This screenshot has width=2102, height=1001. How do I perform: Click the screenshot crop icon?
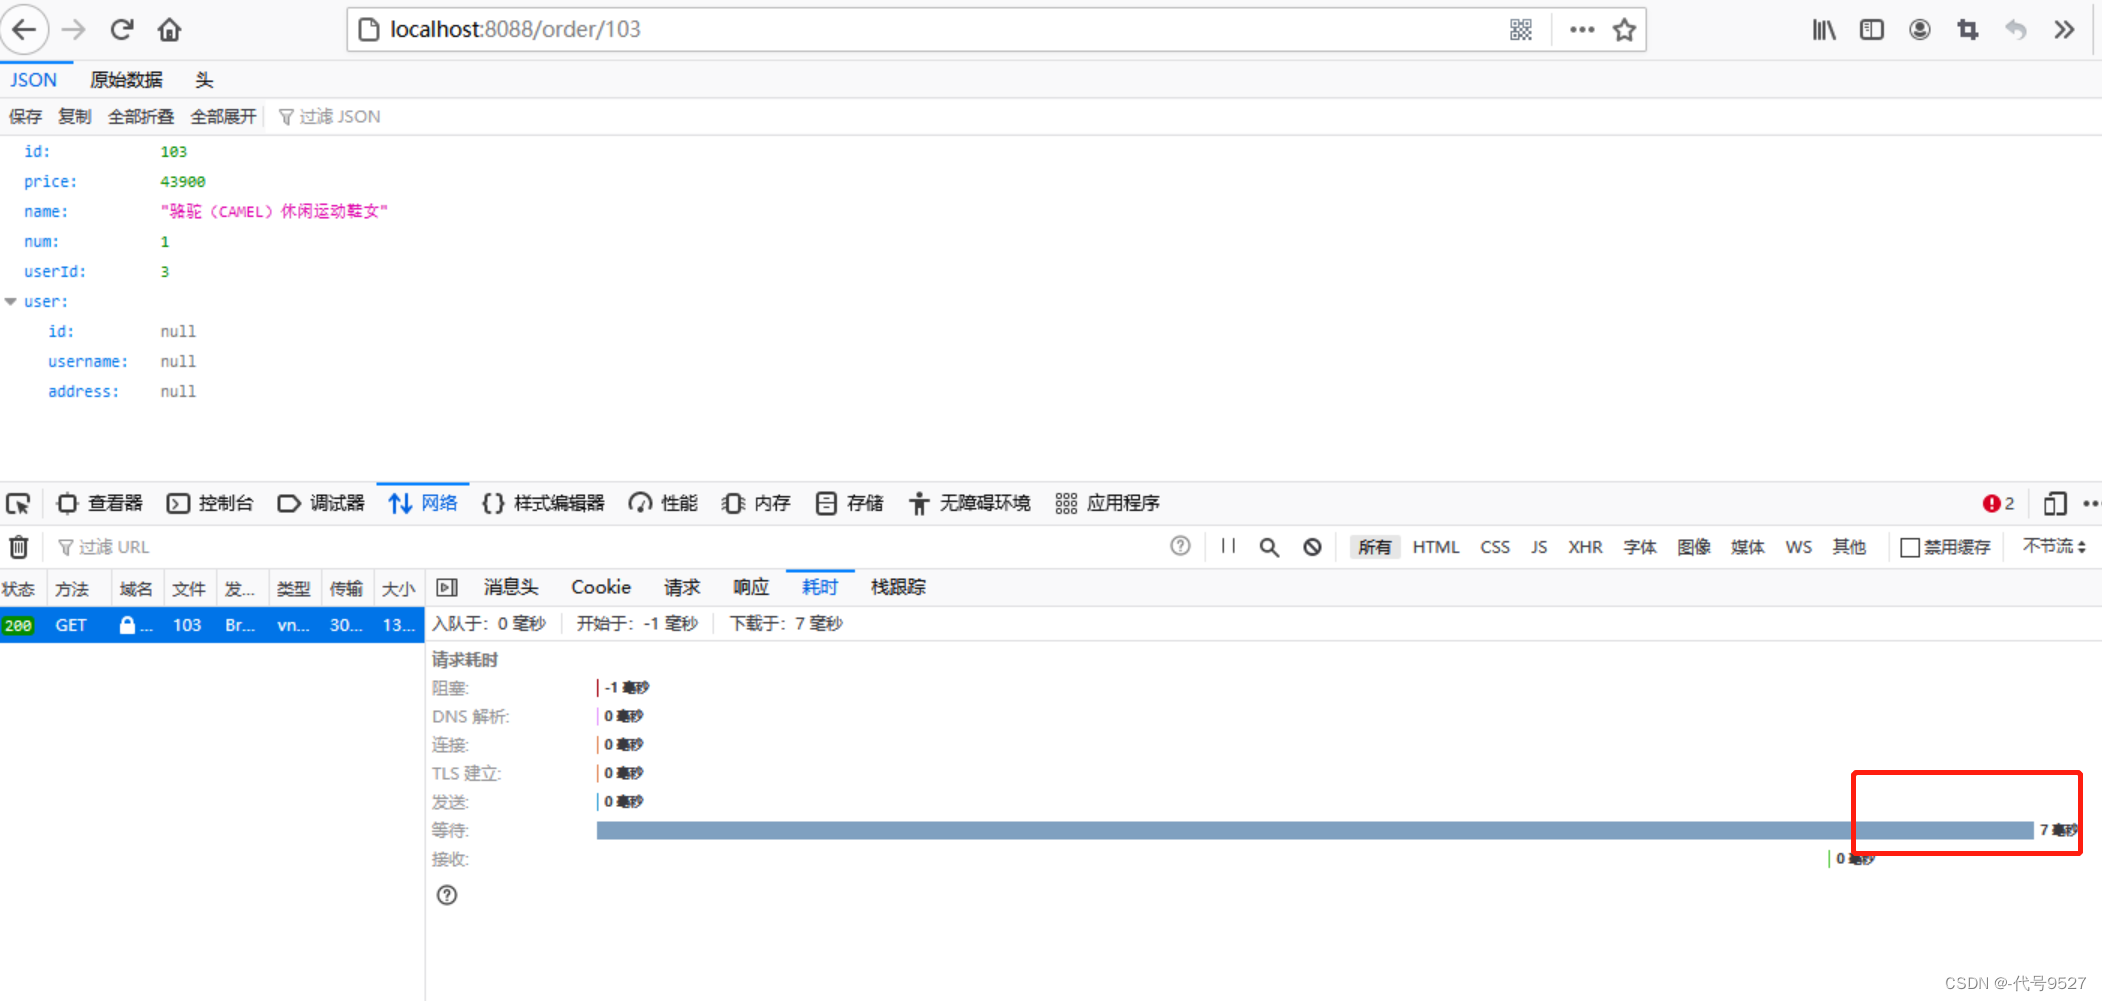[1968, 30]
